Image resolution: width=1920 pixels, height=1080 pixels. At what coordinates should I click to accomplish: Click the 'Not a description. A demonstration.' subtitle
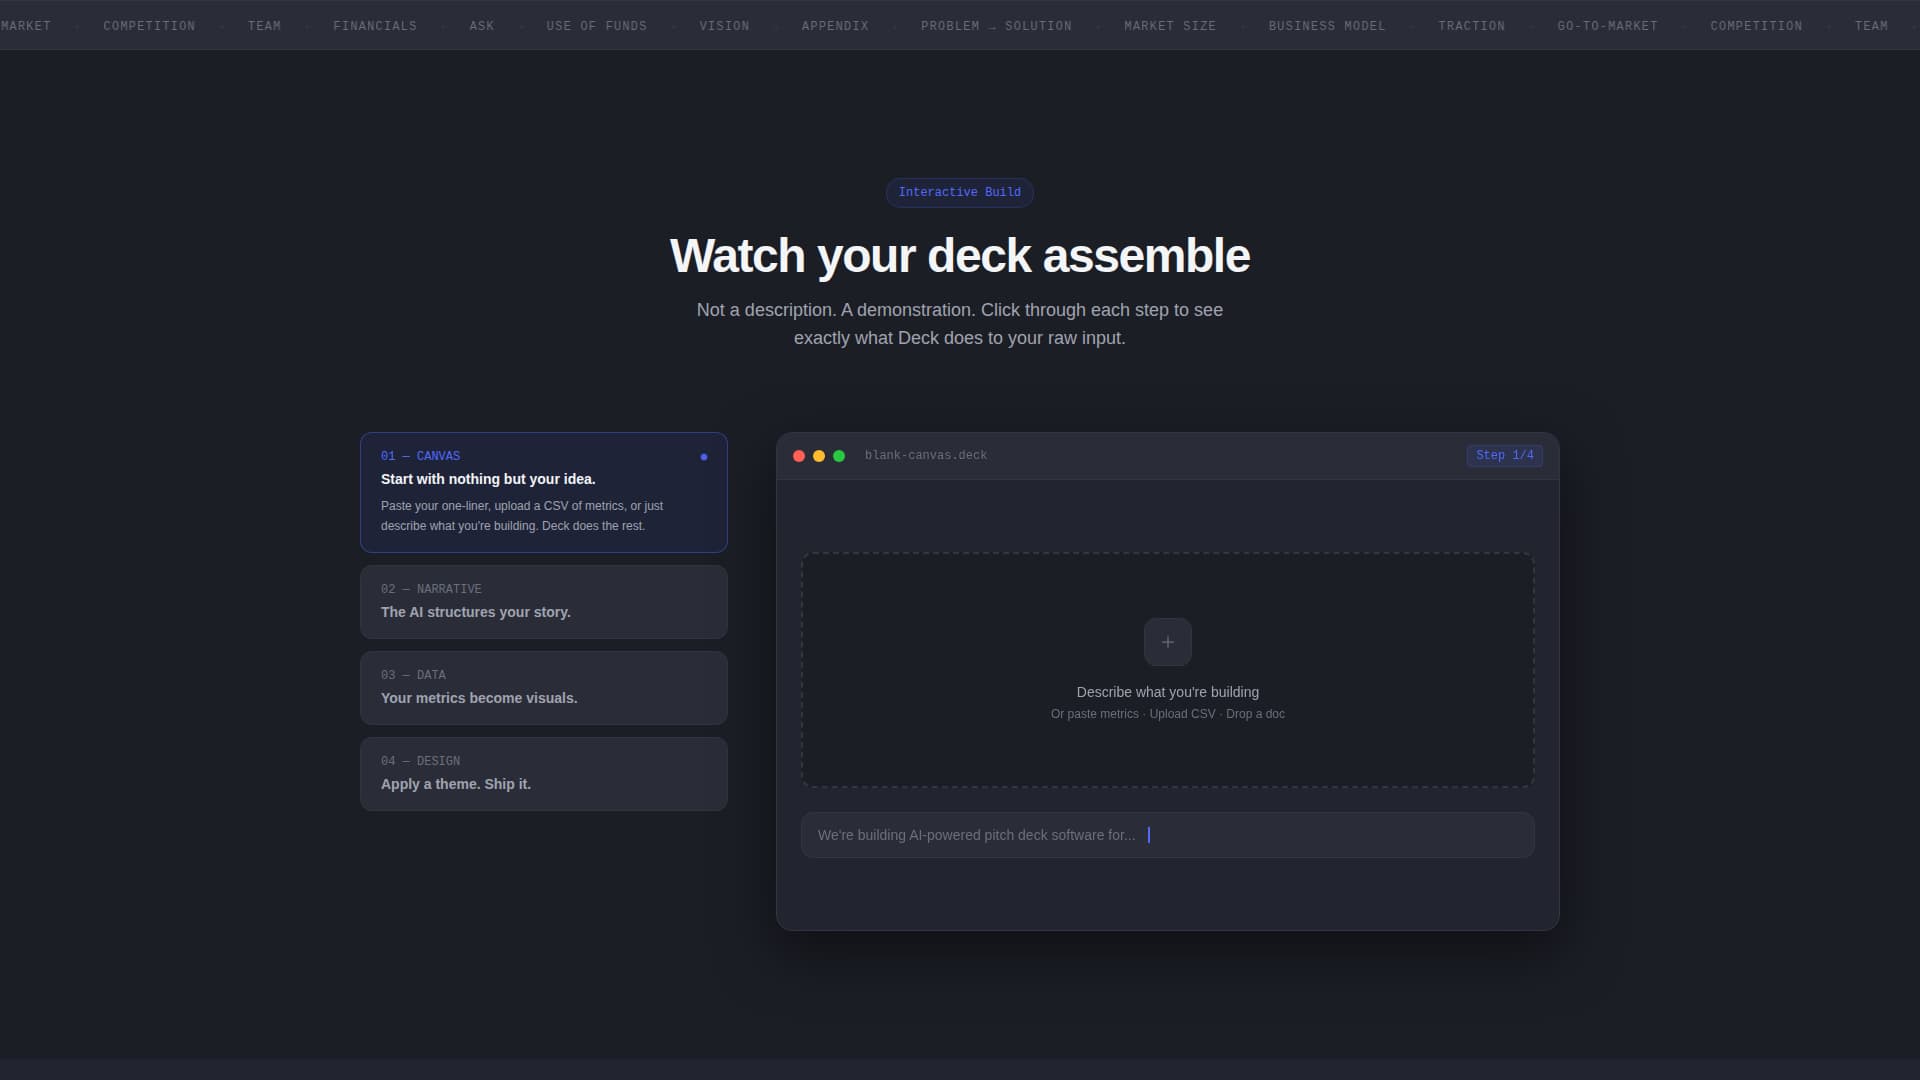960,324
